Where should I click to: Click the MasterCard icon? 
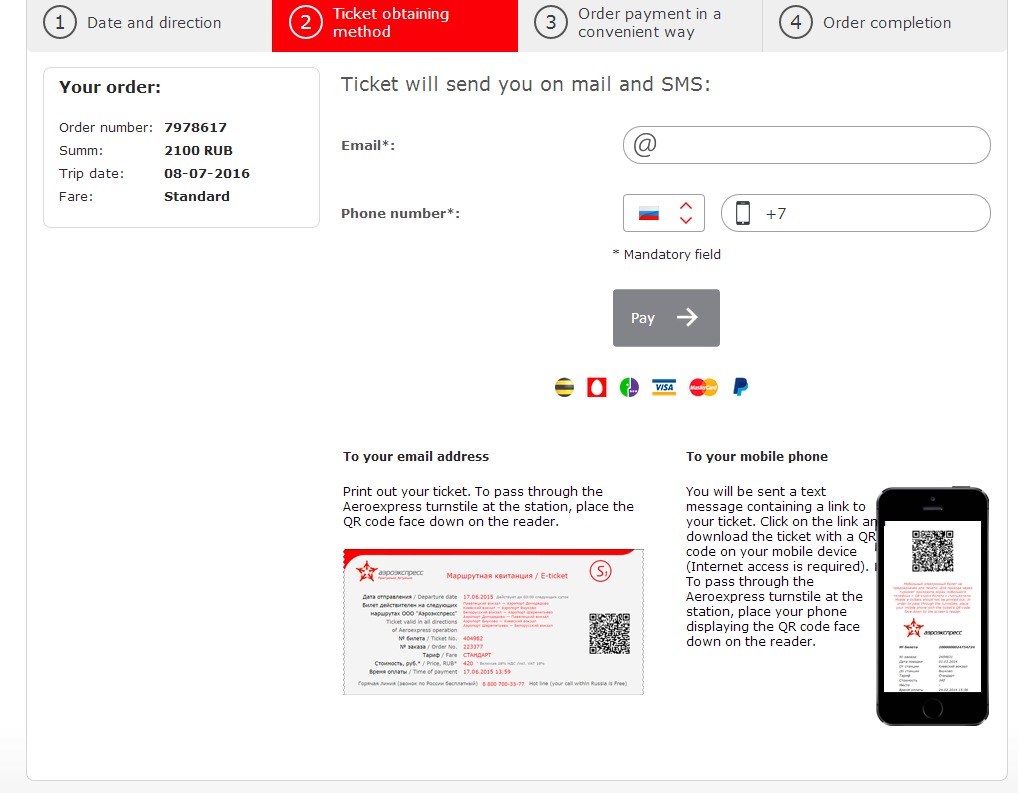(703, 387)
